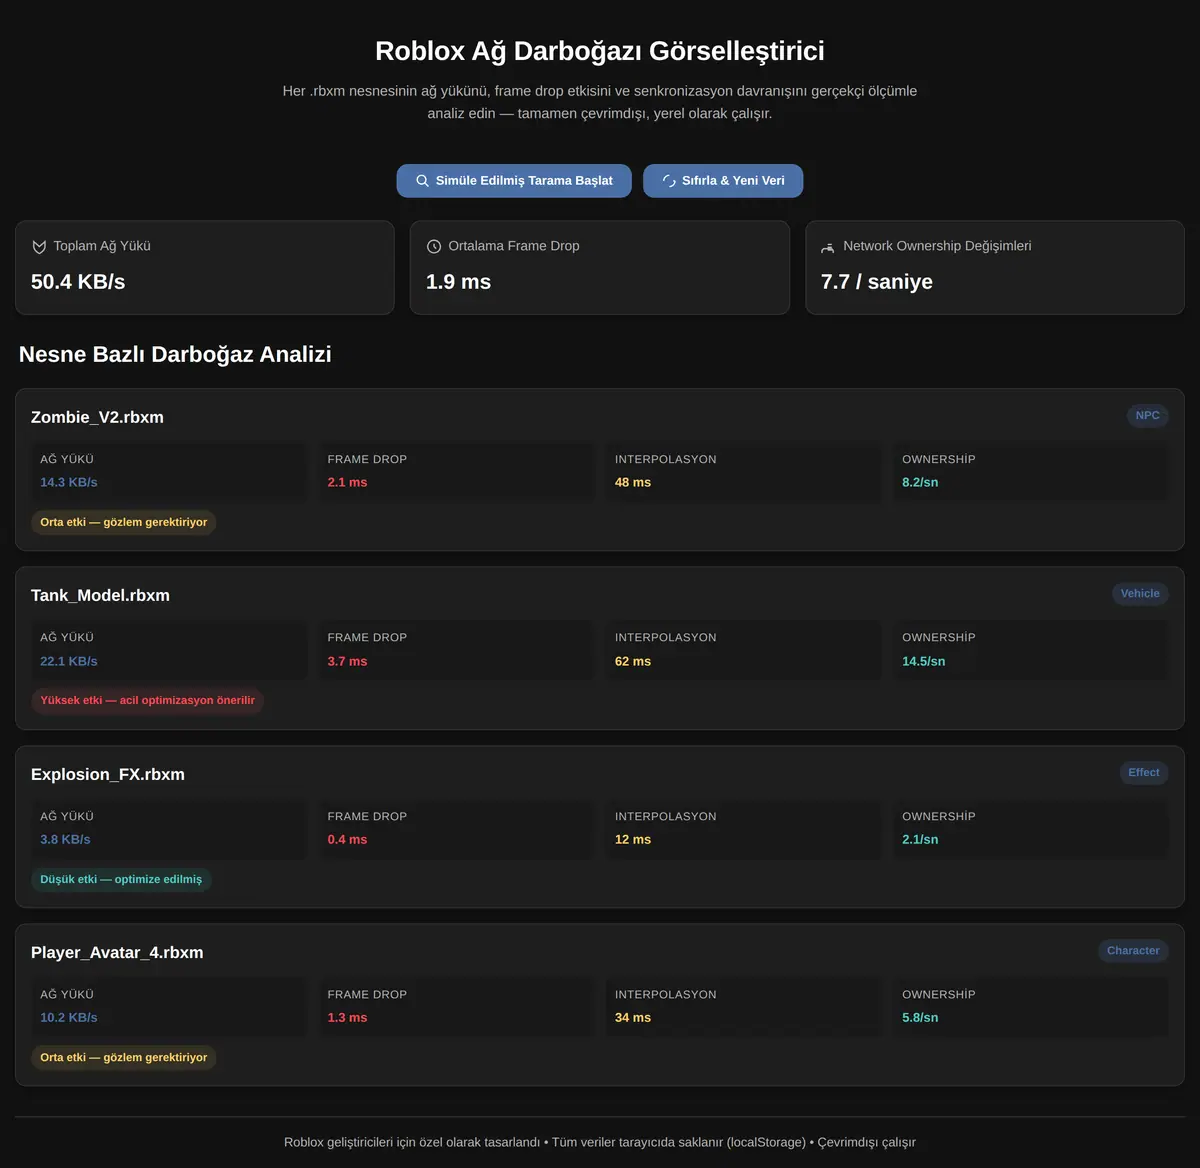Click Zombie_V2 ownership 8.2/sn
This screenshot has width=1200, height=1168.
click(920, 482)
